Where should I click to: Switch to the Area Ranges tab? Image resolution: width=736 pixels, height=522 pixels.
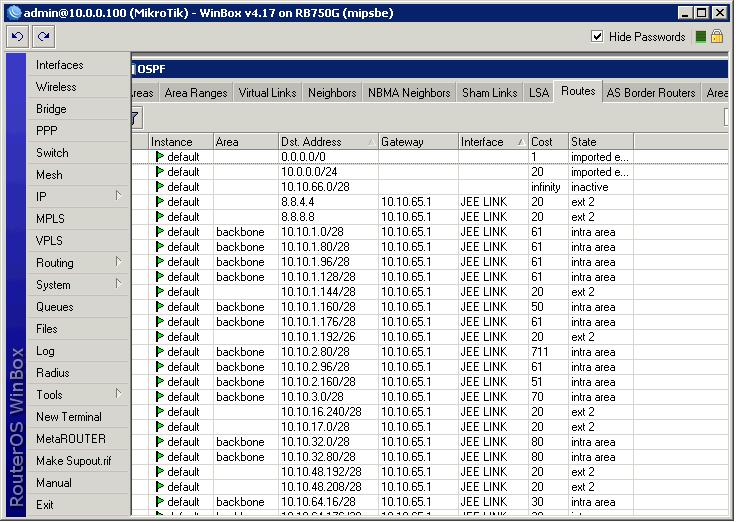196,93
